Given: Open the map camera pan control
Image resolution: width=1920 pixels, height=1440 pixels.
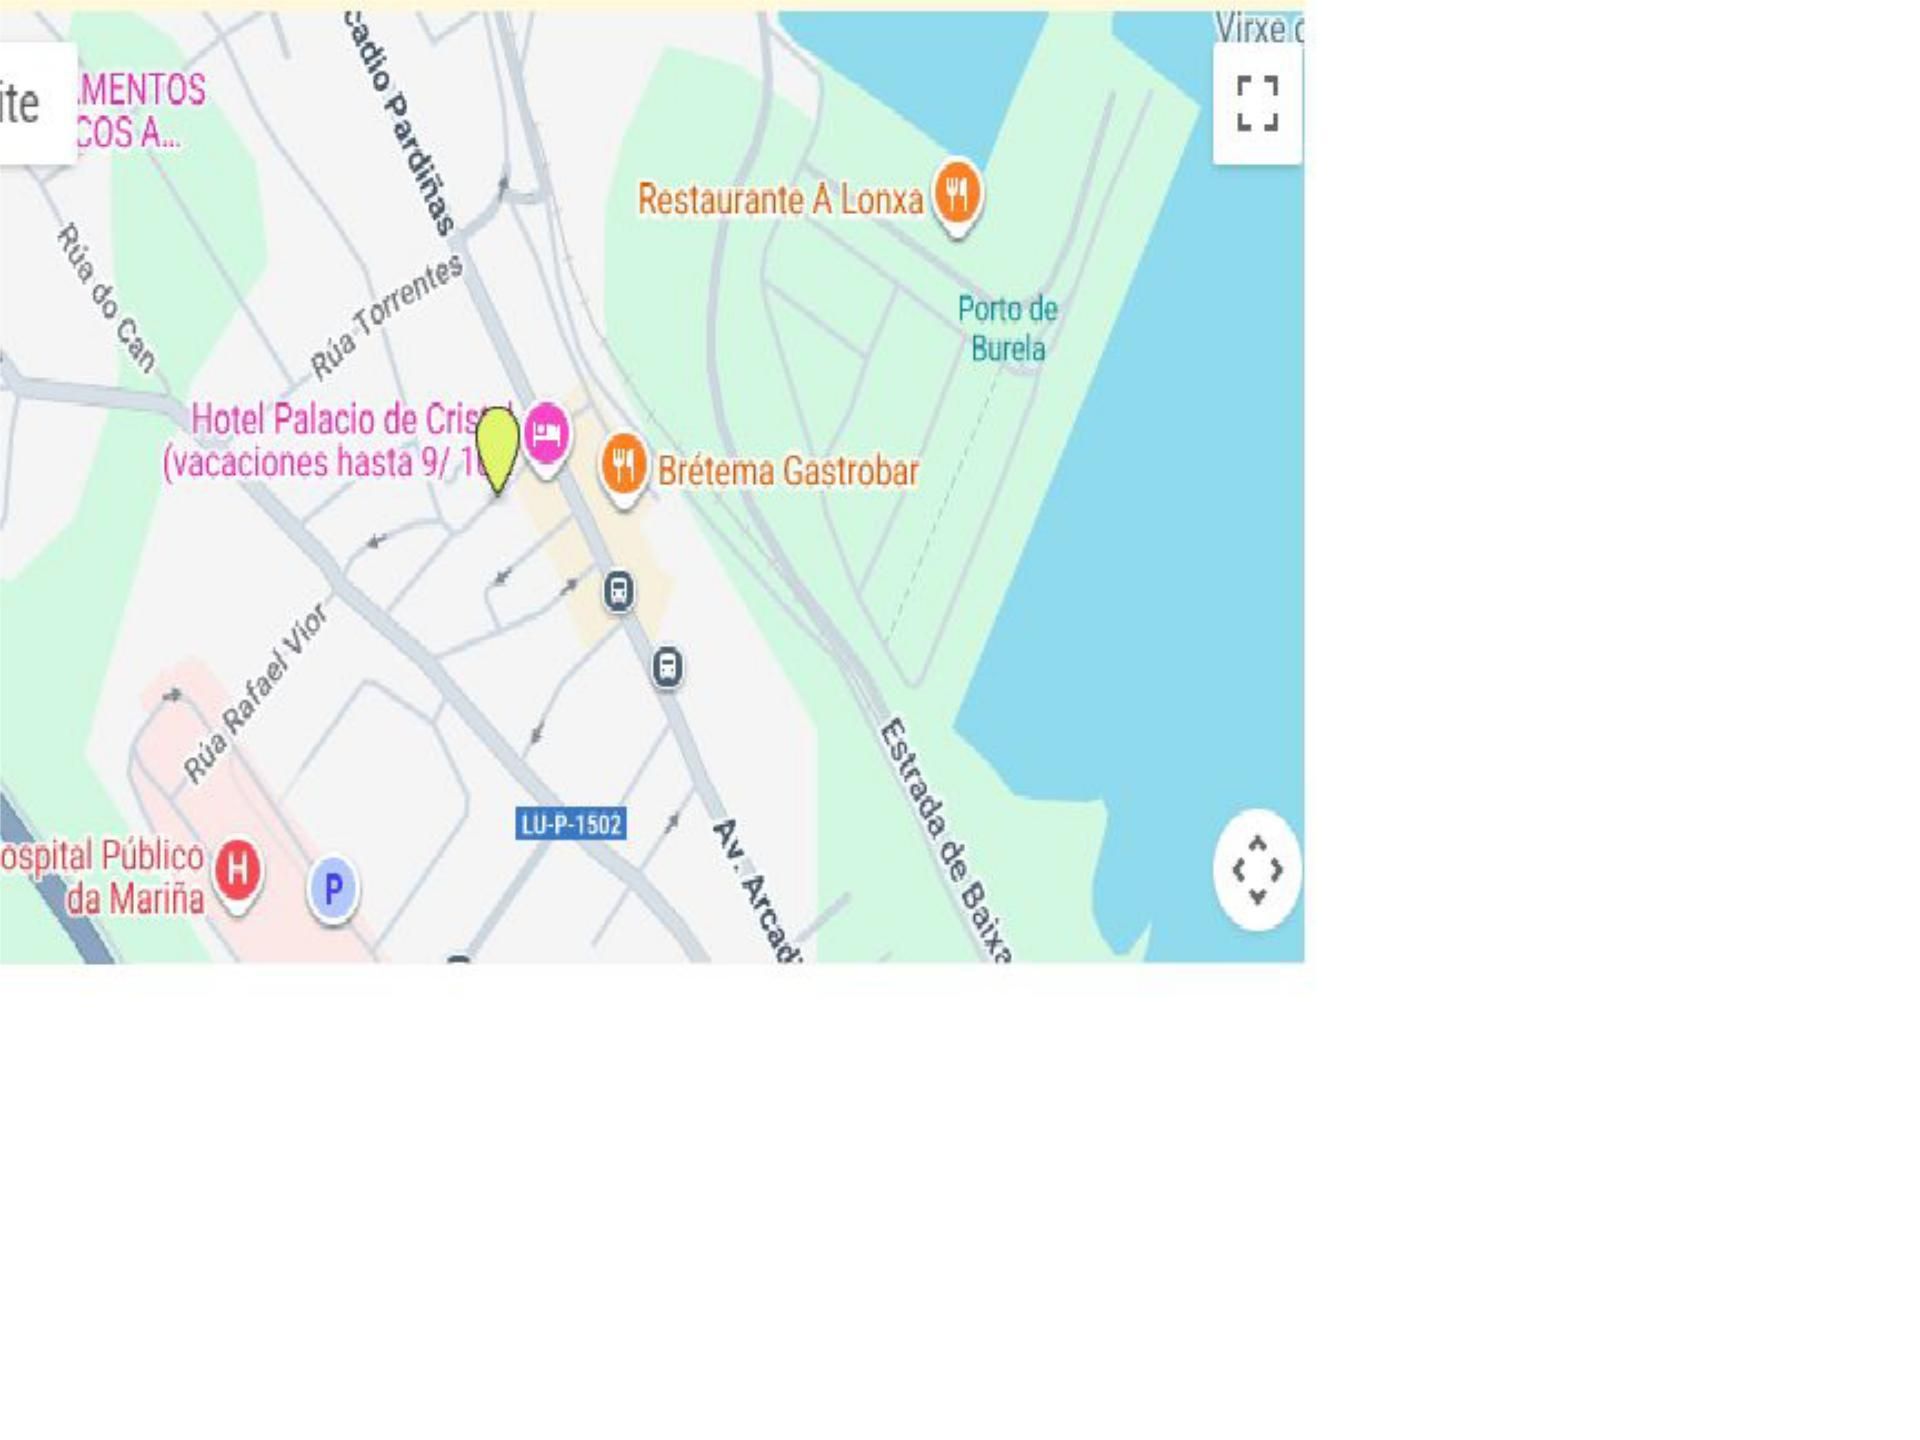Looking at the screenshot, I should [1257, 870].
